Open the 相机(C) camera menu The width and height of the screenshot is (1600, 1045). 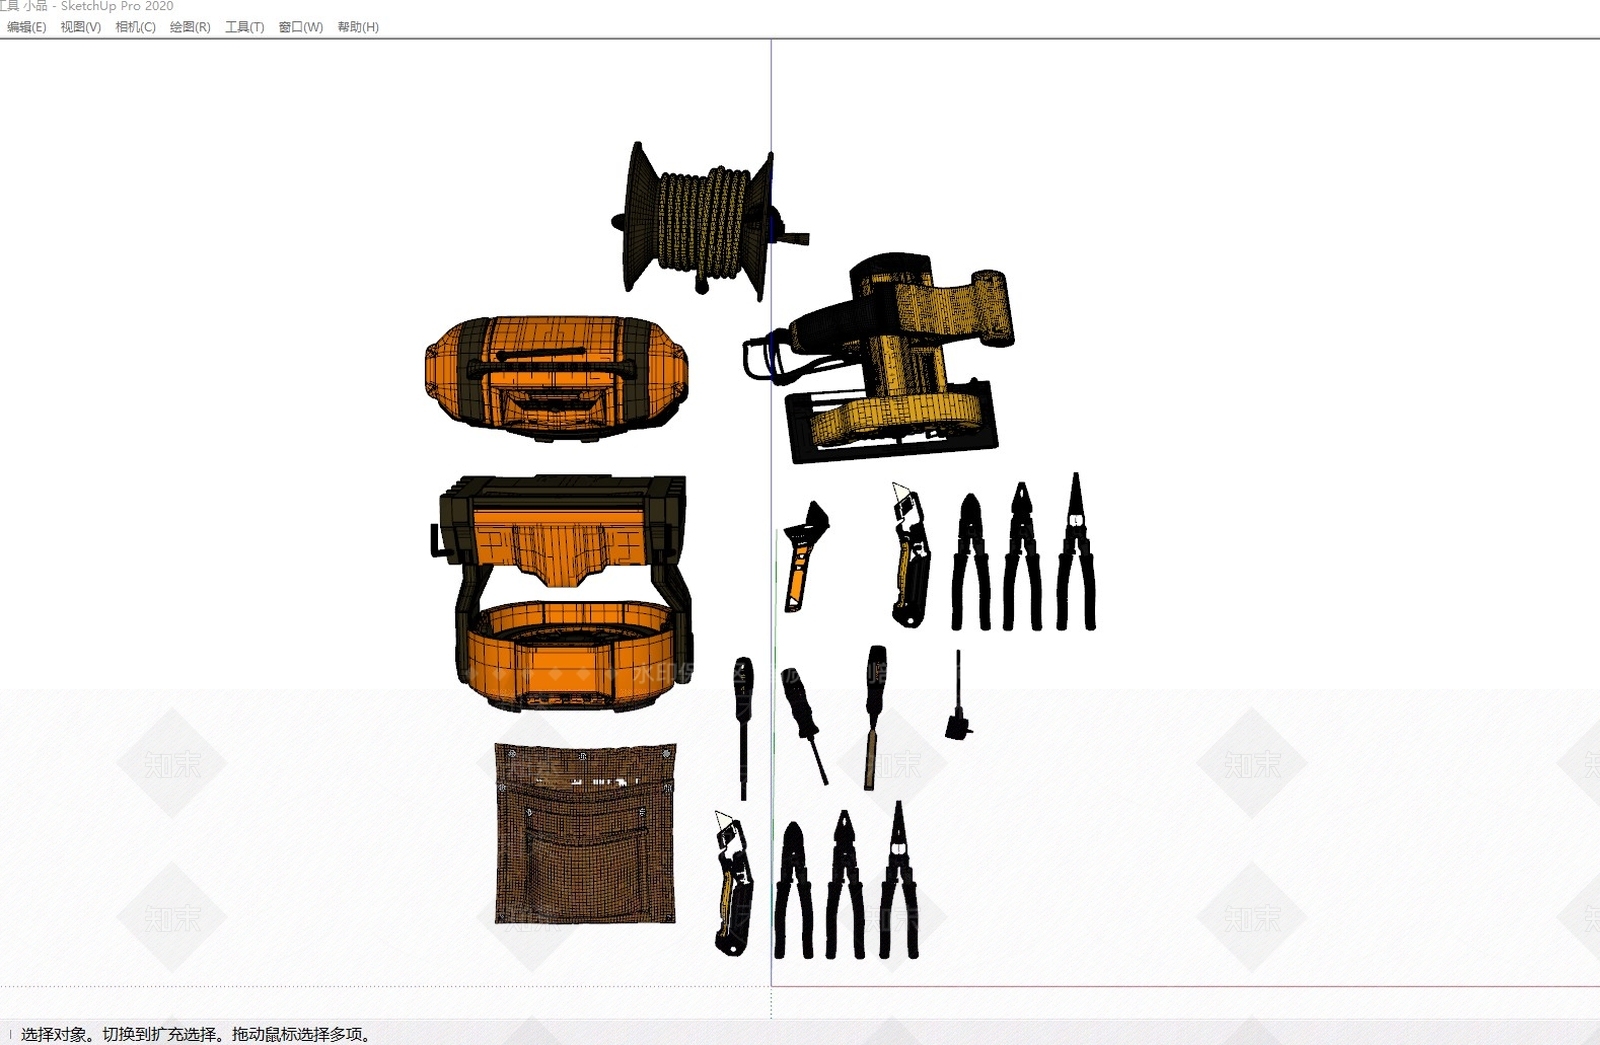point(135,27)
